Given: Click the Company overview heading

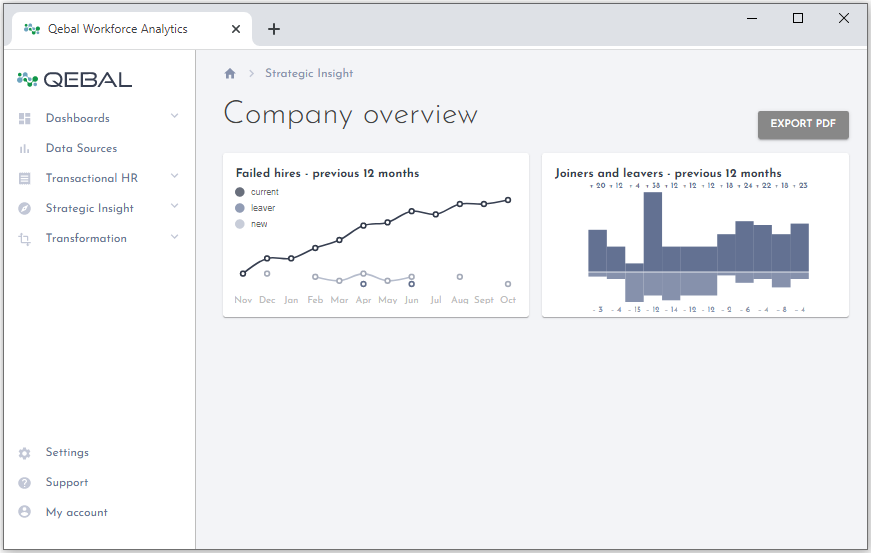Looking at the screenshot, I should tap(350, 114).
